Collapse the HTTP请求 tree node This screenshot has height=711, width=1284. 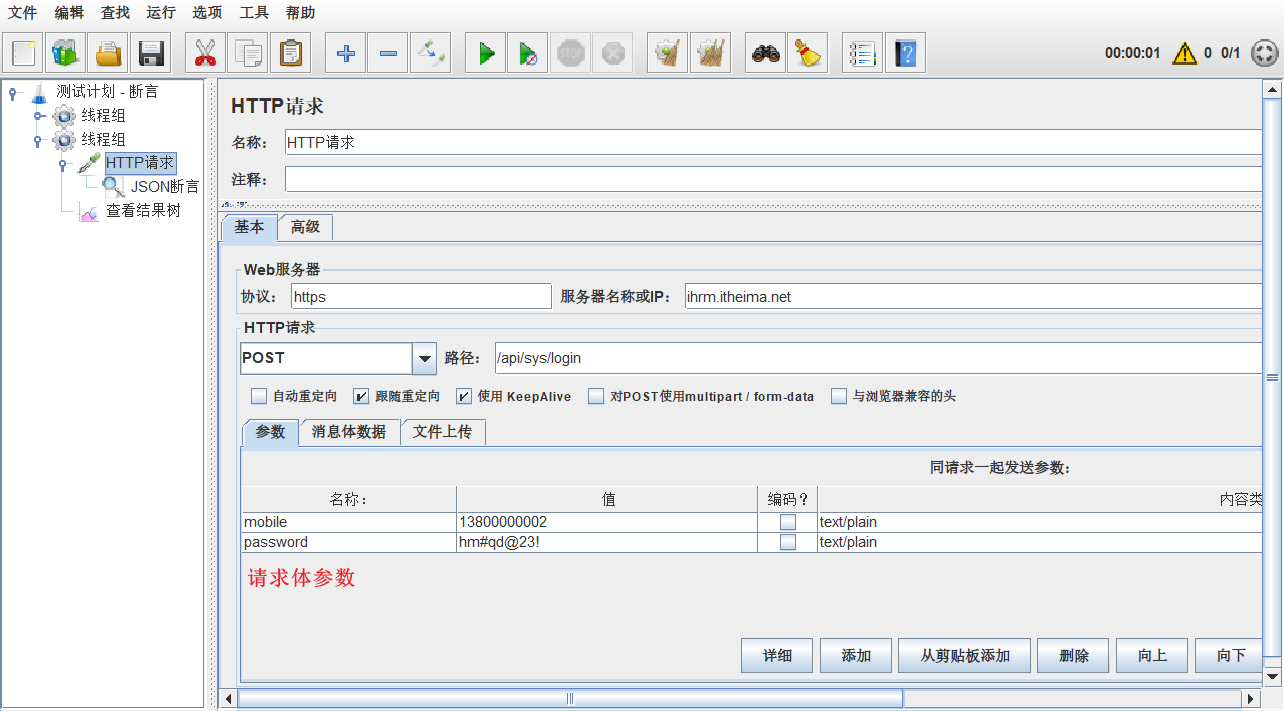click(62, 164)
